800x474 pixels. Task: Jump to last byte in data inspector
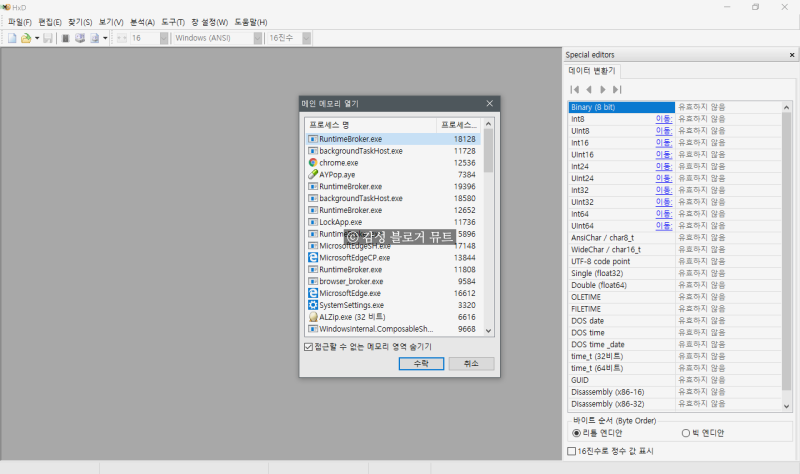tap(617, 90)
